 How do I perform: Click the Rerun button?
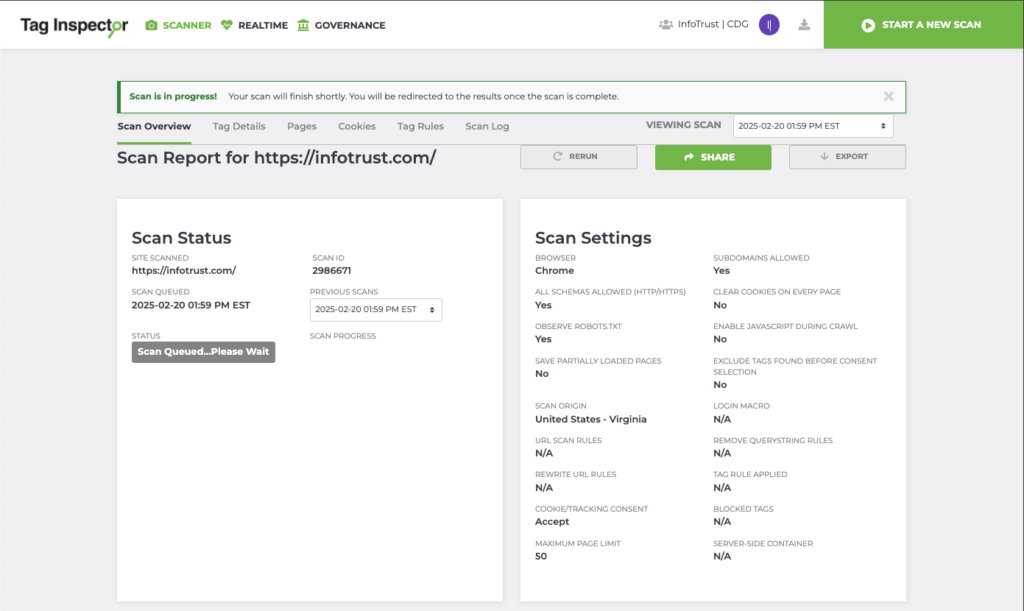(x=578, y=157)
